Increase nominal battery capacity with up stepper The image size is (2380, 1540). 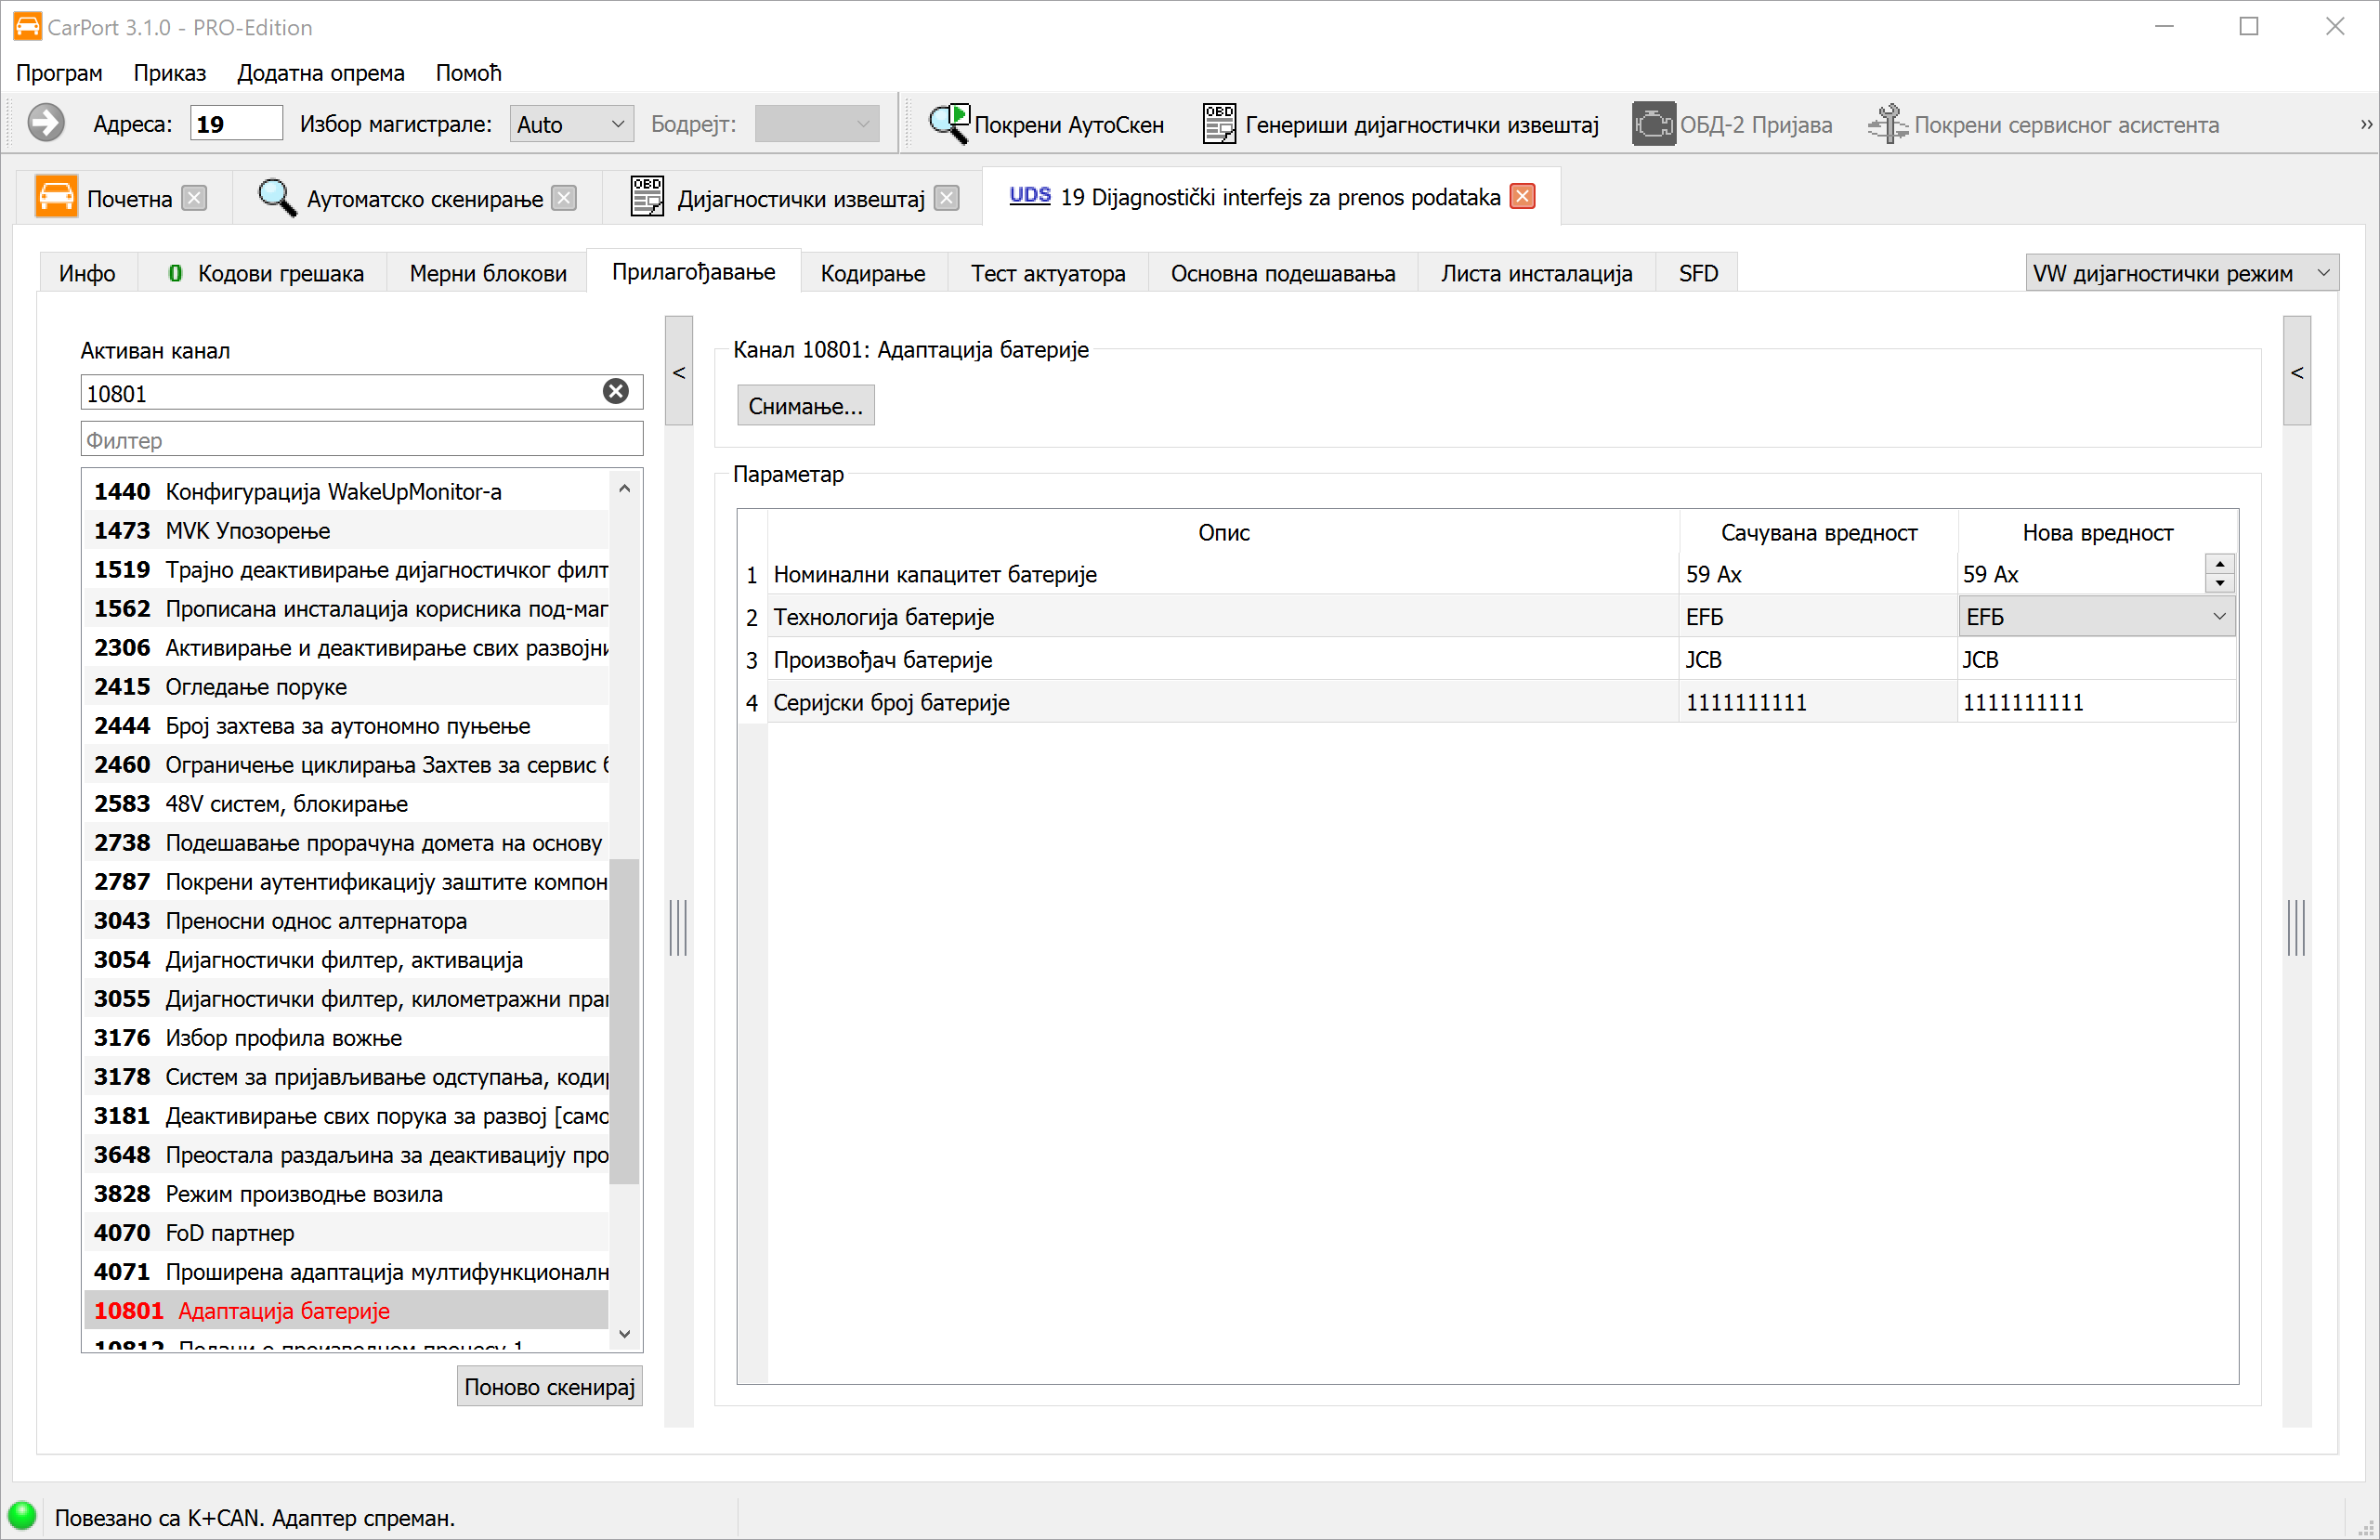click(x=2220, y=565)
